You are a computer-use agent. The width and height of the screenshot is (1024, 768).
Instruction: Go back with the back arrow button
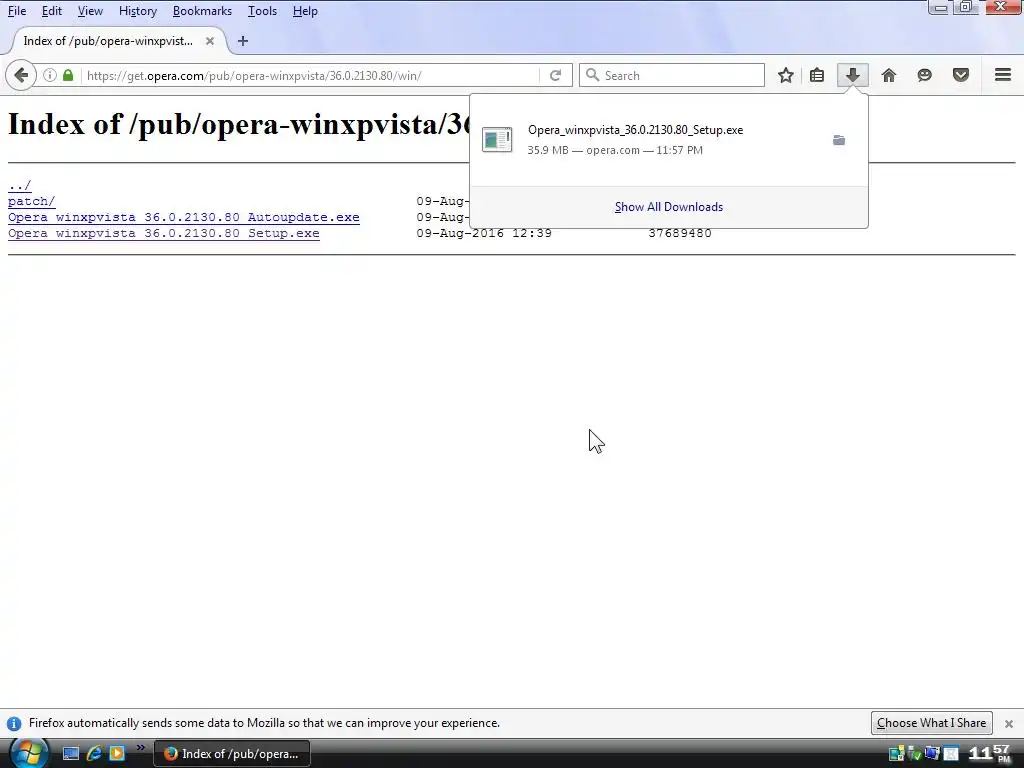[20, 75]
